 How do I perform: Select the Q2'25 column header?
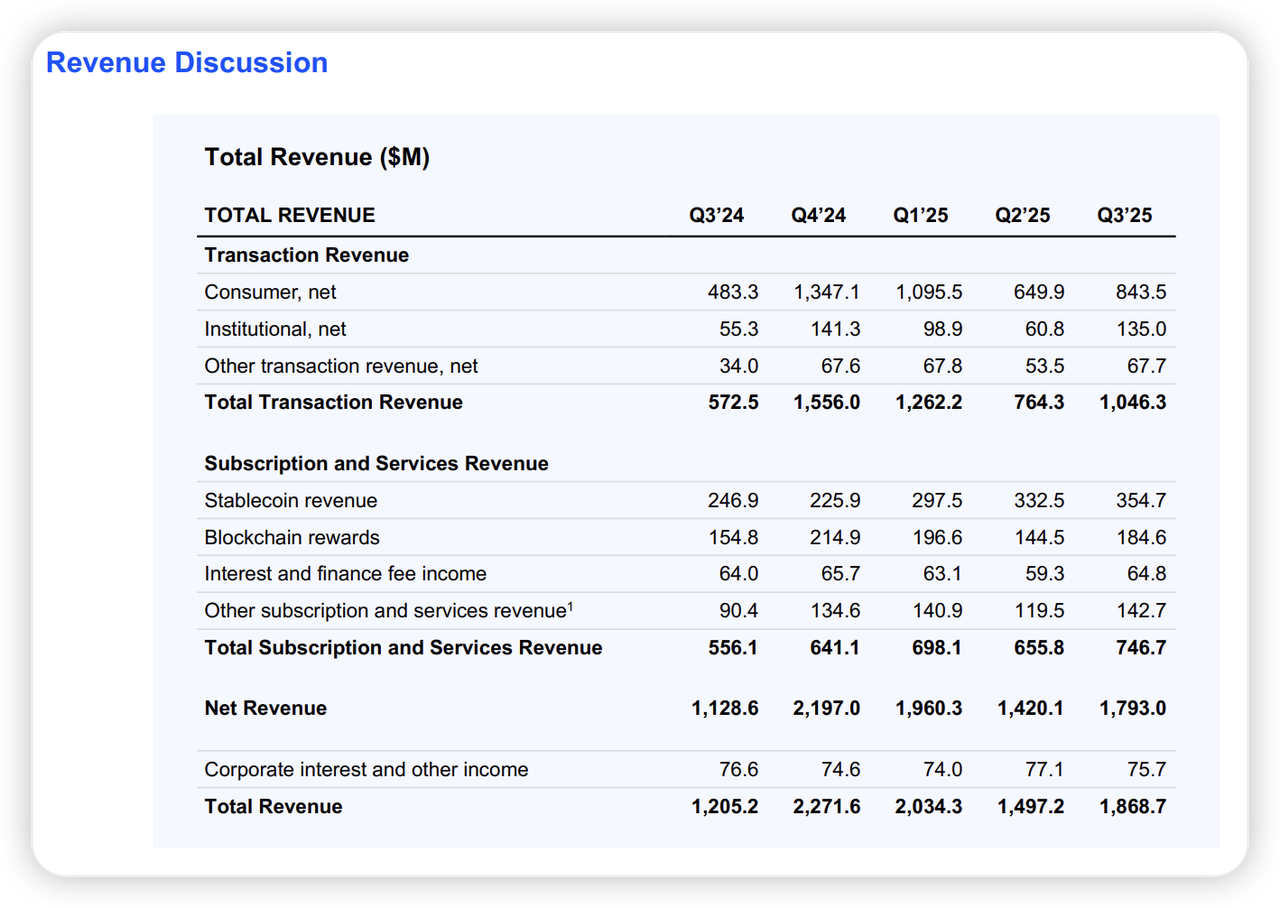pyautogui.click(x=1022, y=215)
